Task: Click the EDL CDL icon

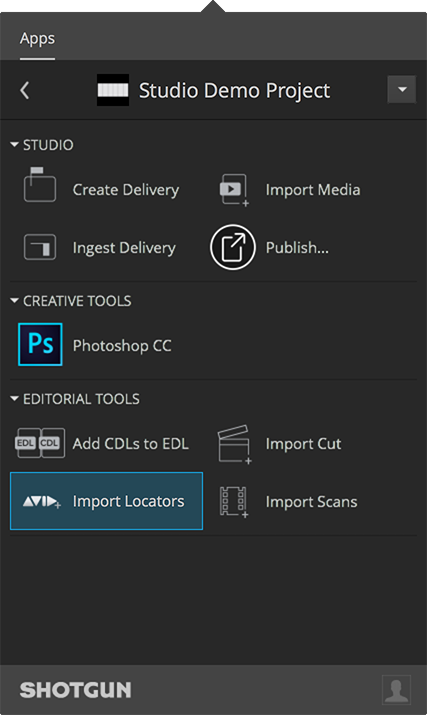Action: (40, 443)
